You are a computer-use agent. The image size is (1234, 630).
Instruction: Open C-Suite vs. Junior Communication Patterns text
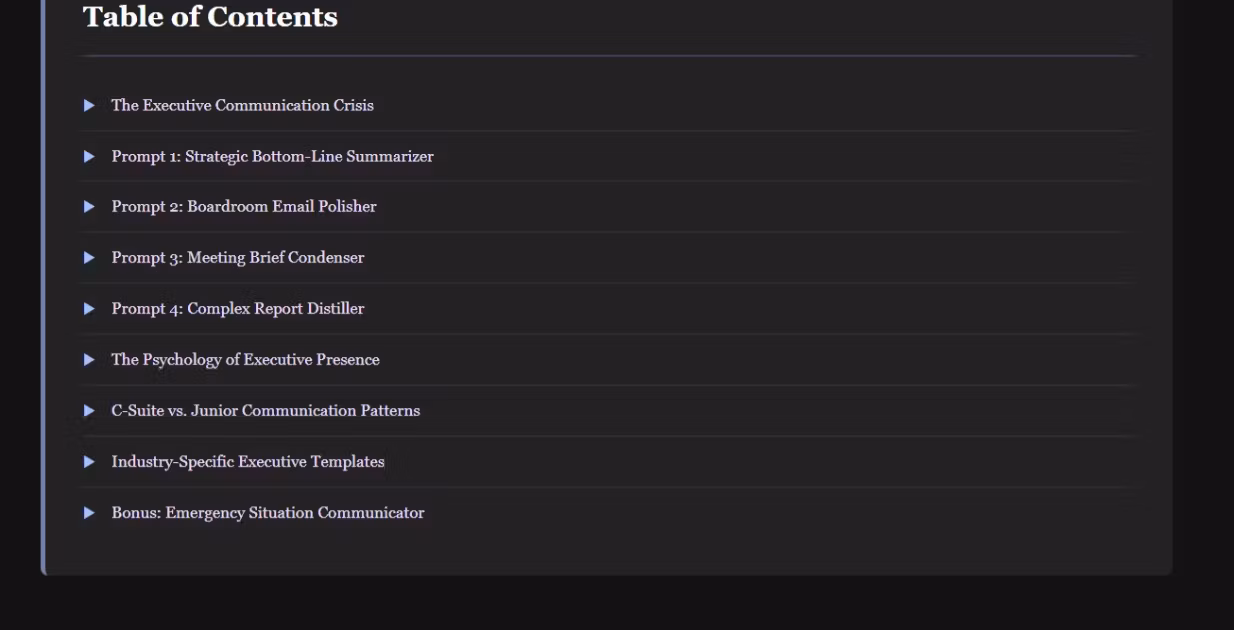[265, 411]
